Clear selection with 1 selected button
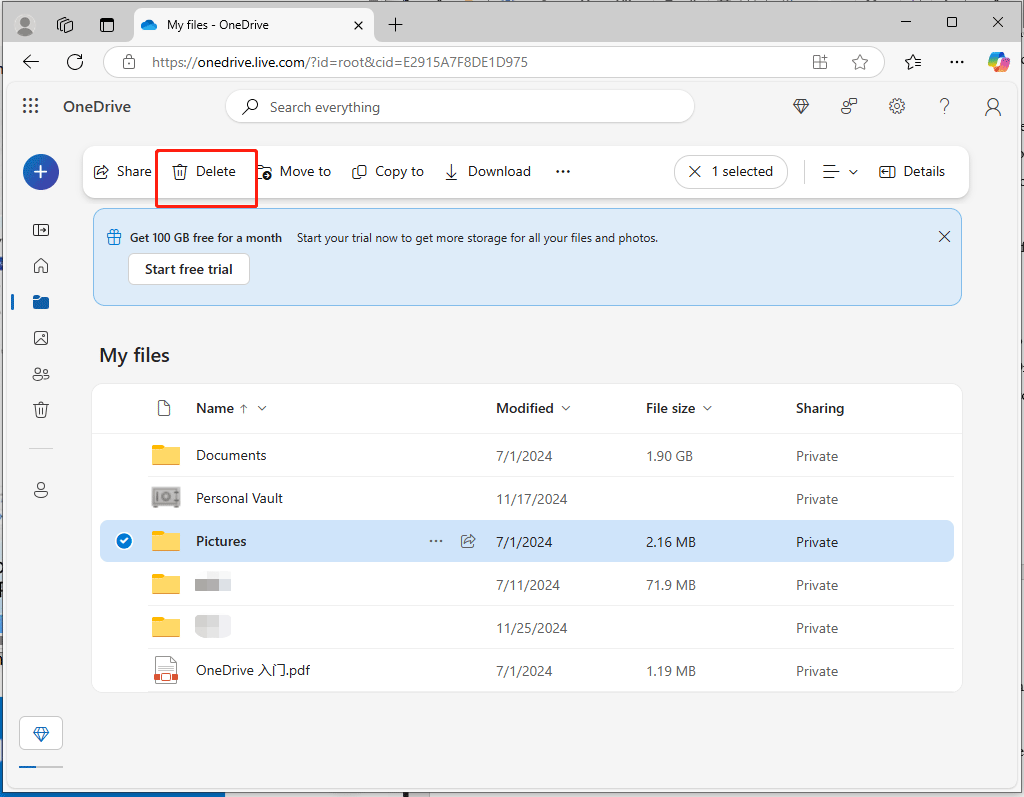The width and height of the screenshot is (1024, 797). [731, 172]
